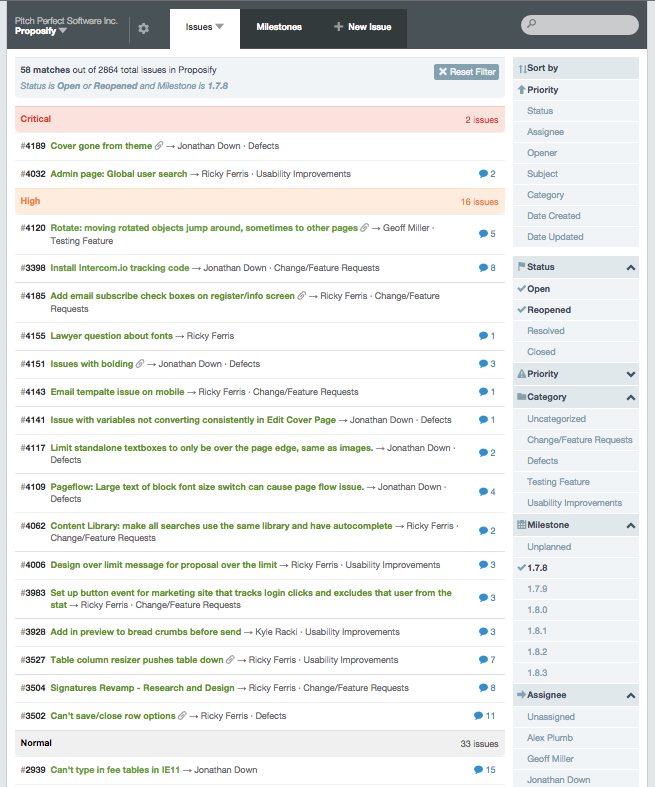Collapse the Status filter section
Screen dimensions: 655x787
click(x=631, y=268)
